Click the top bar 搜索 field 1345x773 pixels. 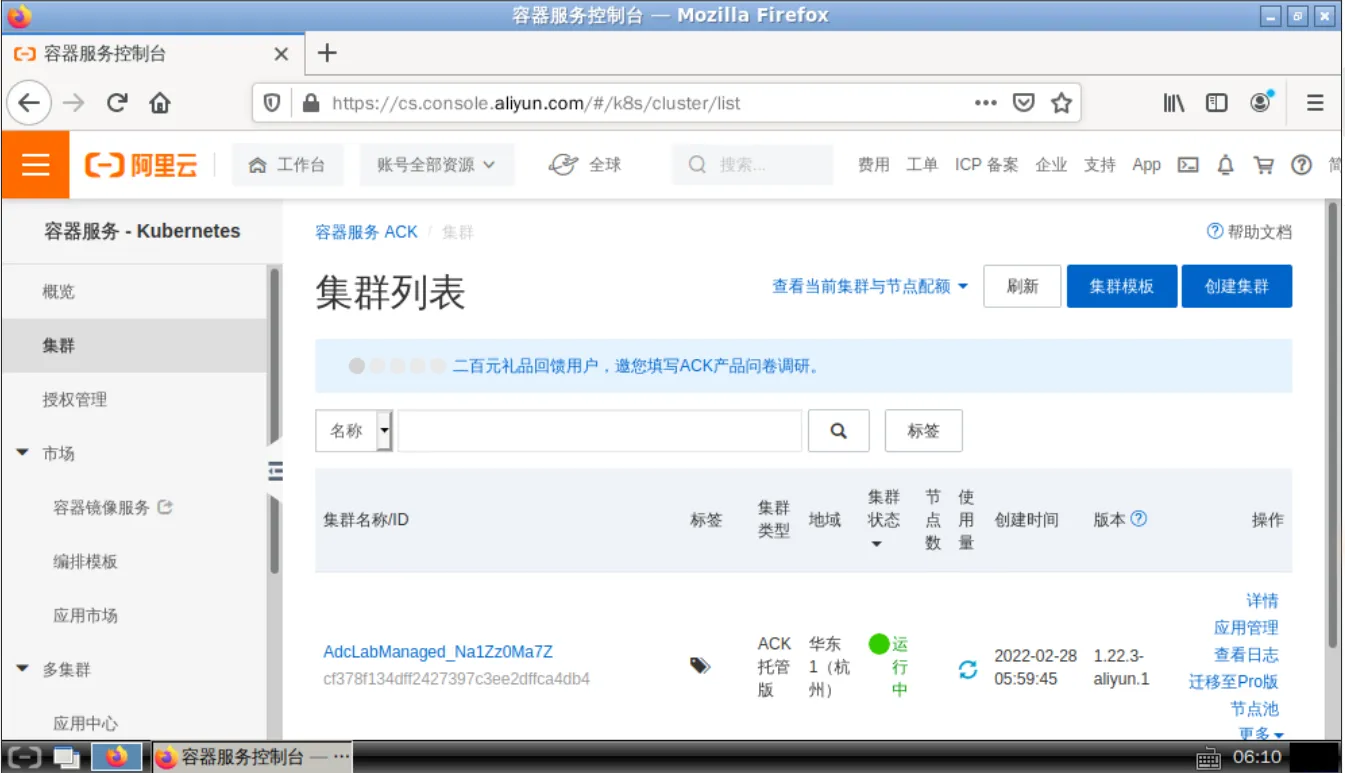click(x=752, y=165)
